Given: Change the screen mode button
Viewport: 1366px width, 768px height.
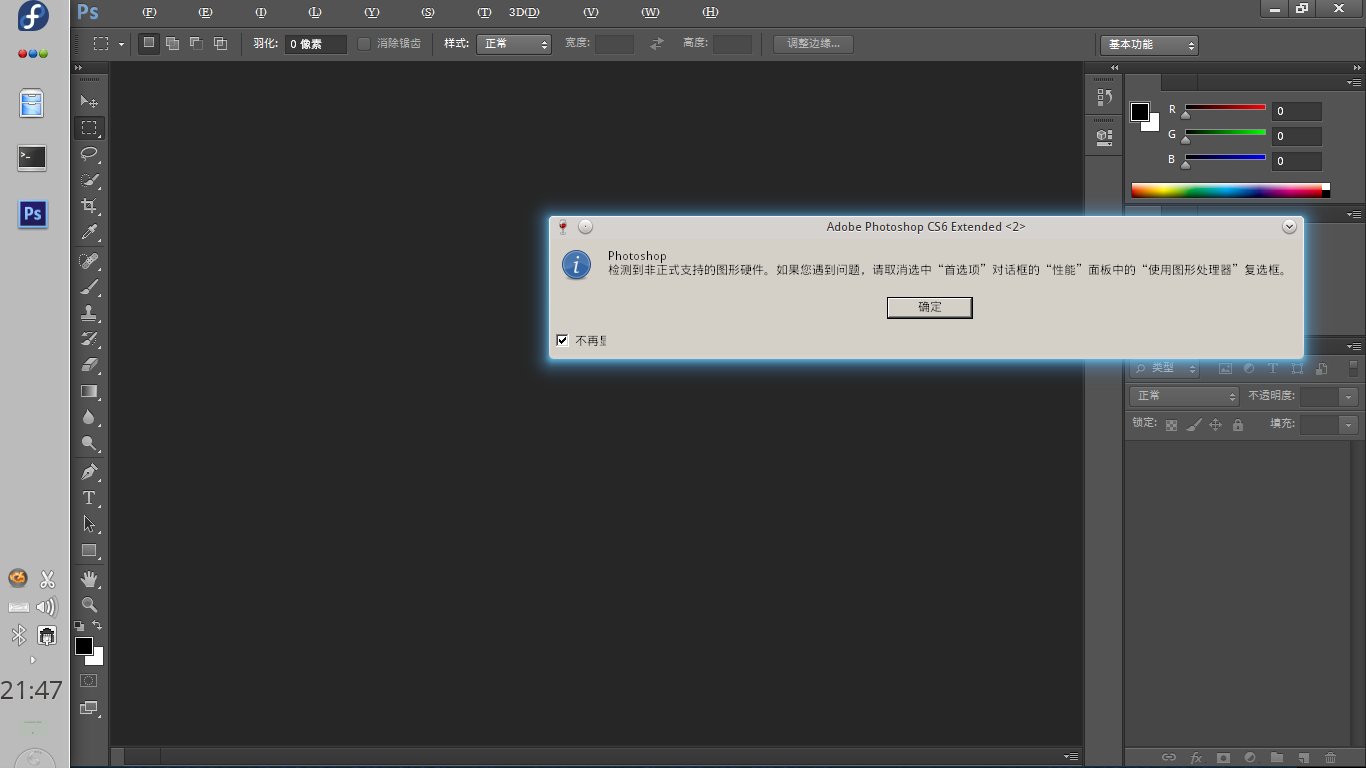Looking at the screenshot, I should pos(89,708).
